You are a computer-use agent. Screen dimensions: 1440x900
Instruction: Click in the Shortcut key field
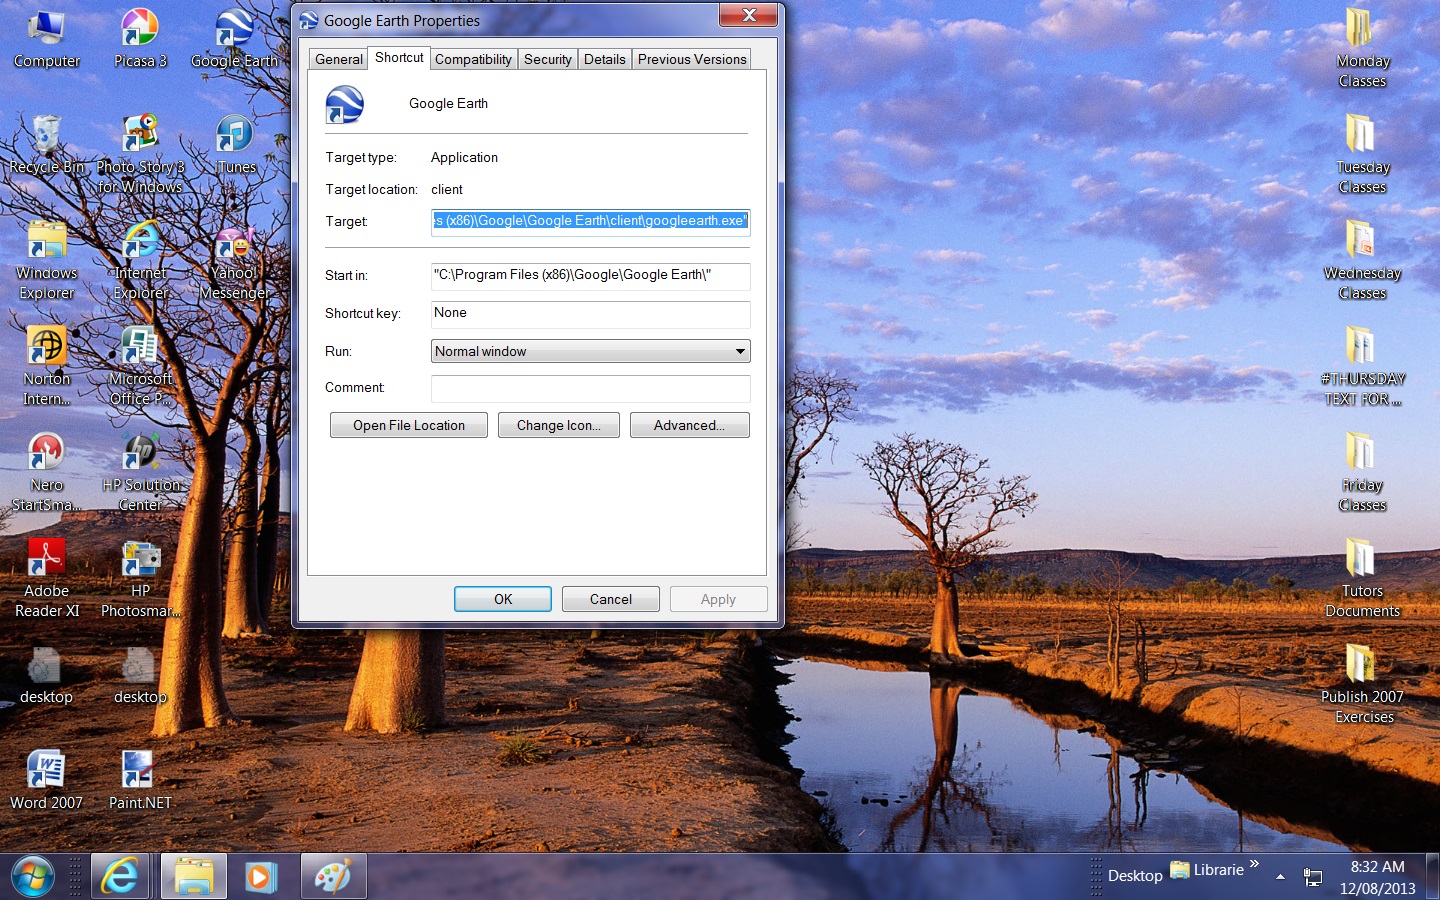click(x=590, y=314)
